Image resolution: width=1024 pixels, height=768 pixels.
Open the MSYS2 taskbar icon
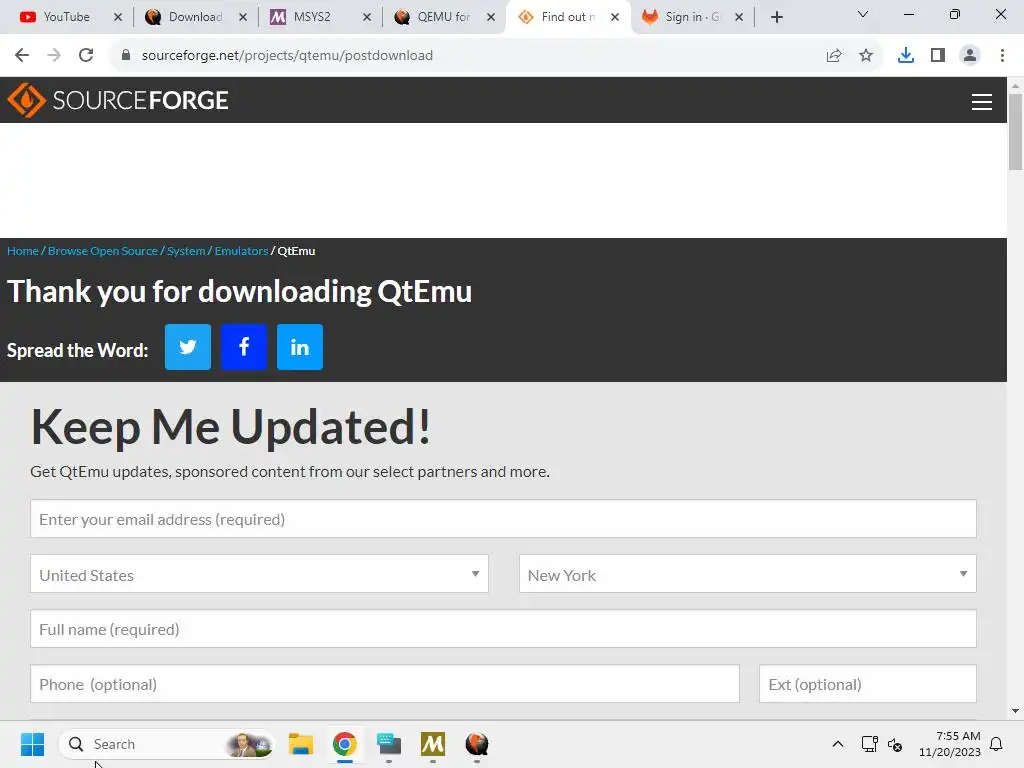(x=432, y=744)
